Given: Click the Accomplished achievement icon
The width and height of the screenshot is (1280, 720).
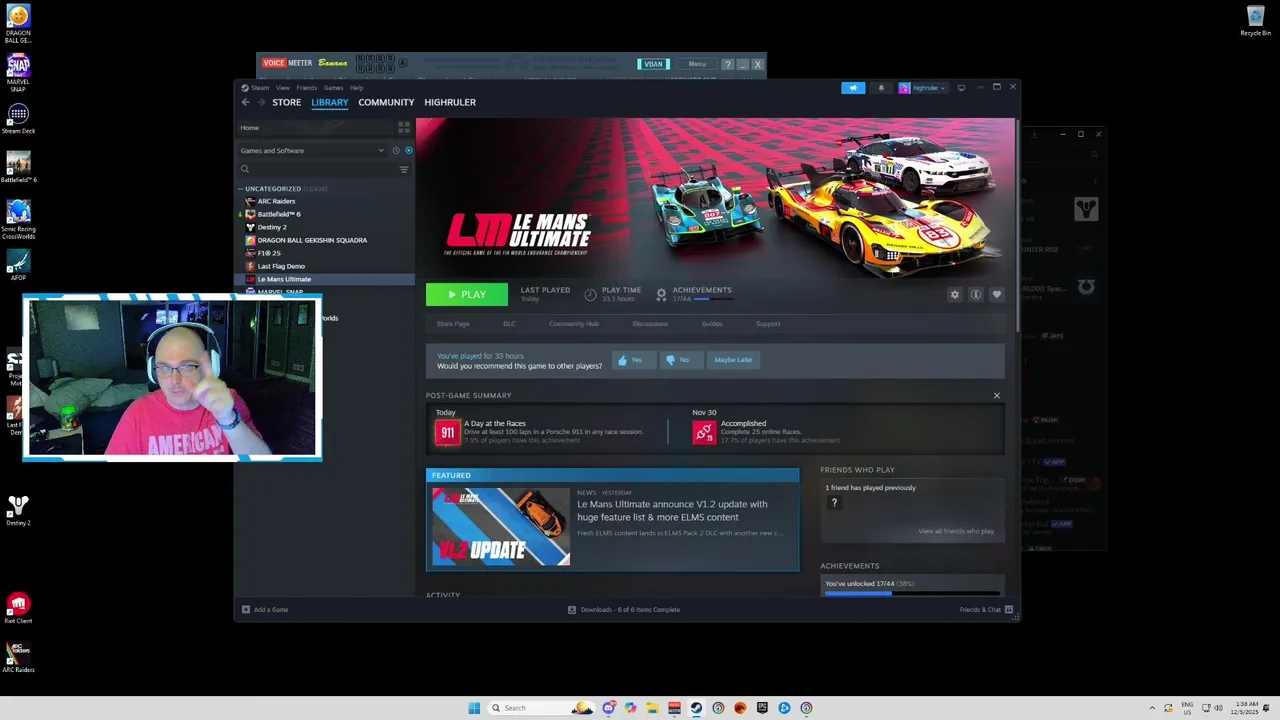Looking at the screenshot, I should pos(705,432).
